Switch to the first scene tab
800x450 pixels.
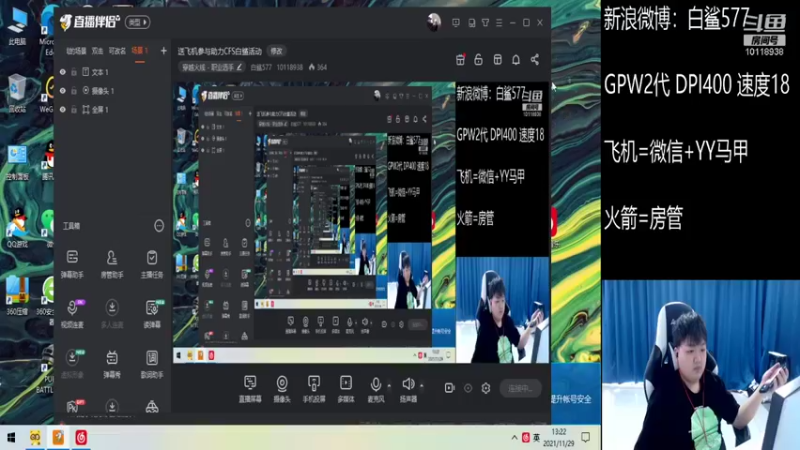click(x=76, y=51)
